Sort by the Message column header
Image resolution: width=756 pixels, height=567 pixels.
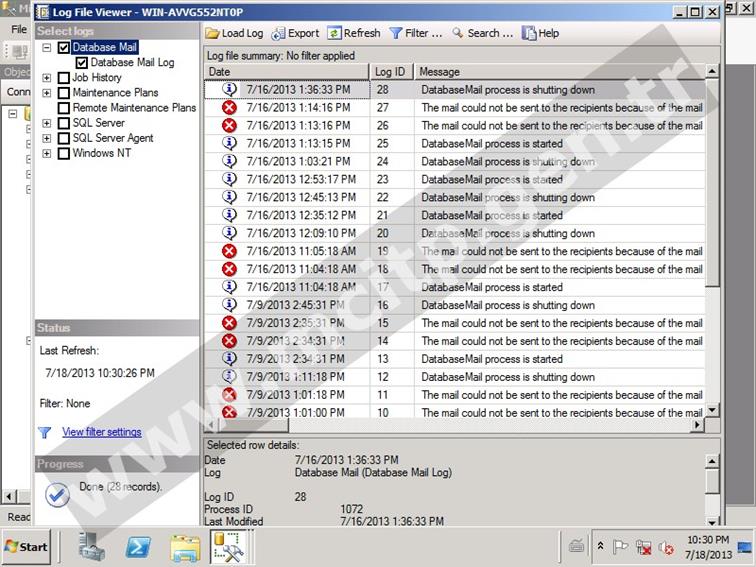(559, 71)
